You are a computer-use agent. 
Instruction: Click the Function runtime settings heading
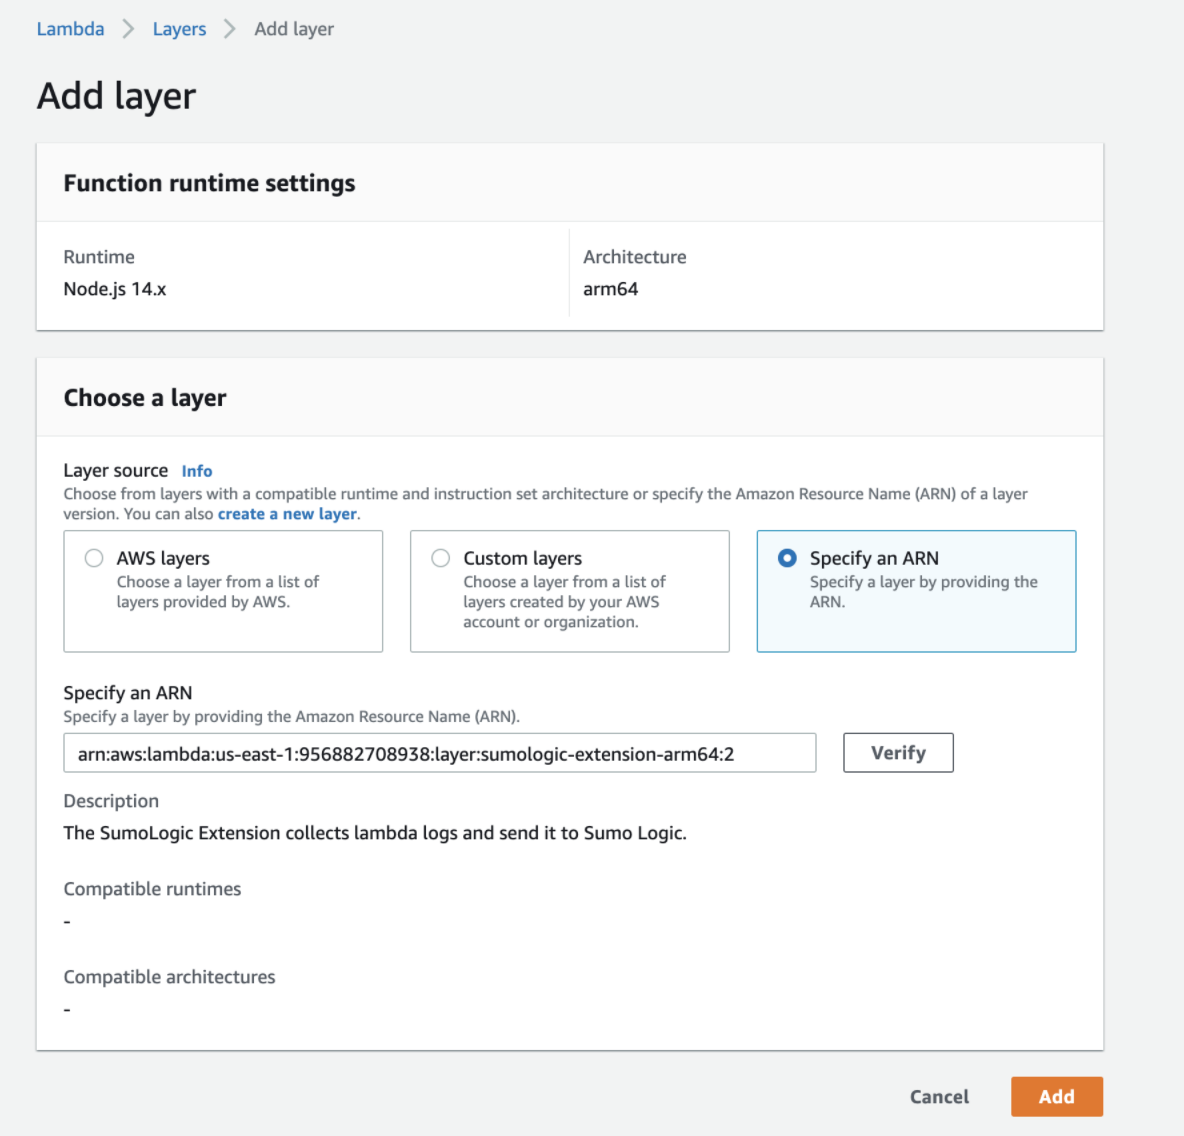coord(209,183)
